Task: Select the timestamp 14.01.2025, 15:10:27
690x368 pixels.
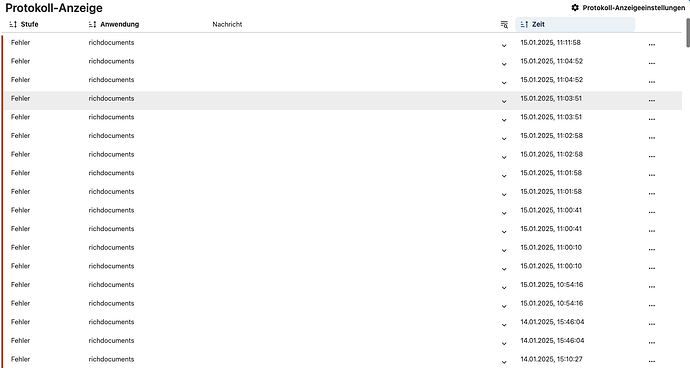Action: (x=551, y=359)
